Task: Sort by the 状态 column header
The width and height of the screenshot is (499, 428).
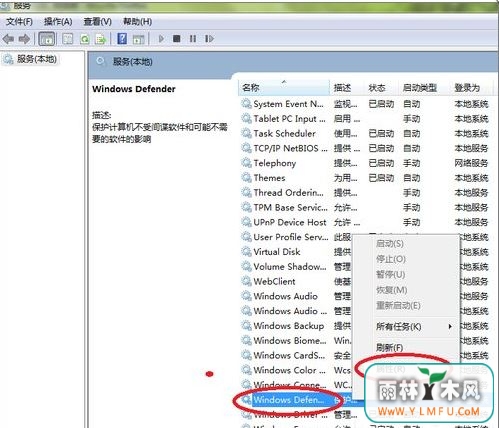Action: tap(381, 87)
